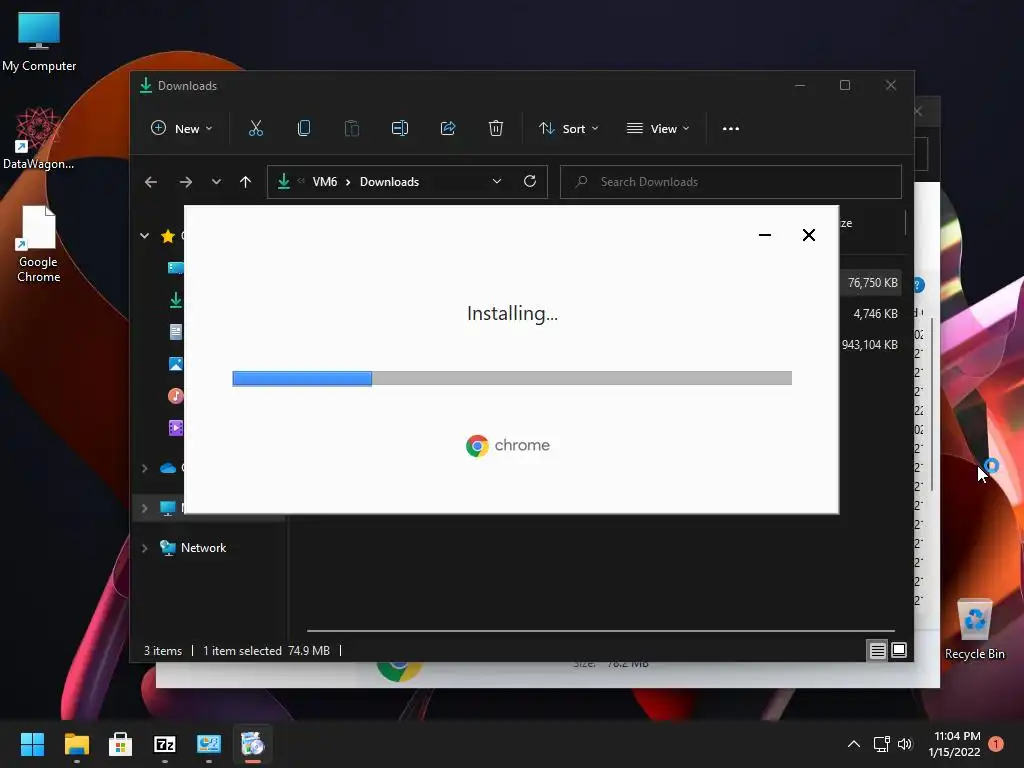The width and height of the screenshot is (1024, 768).
Task: Open the Sort dropdown menu
Action: point(568,129)
